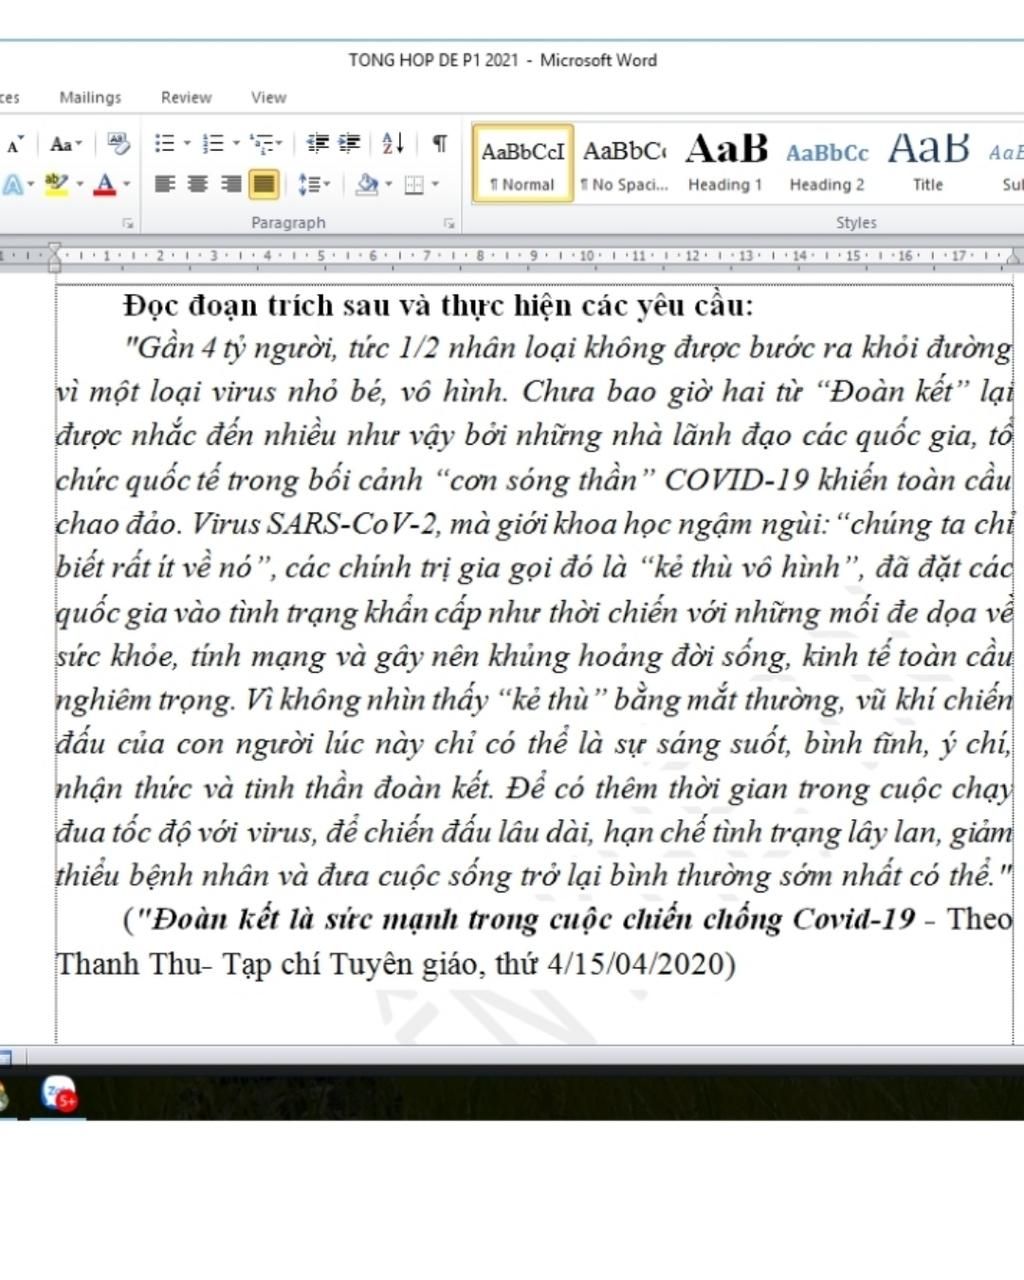Click the horizontal ruler at mark 10
Screen dimensions: 1024x1280
[587, 256]
